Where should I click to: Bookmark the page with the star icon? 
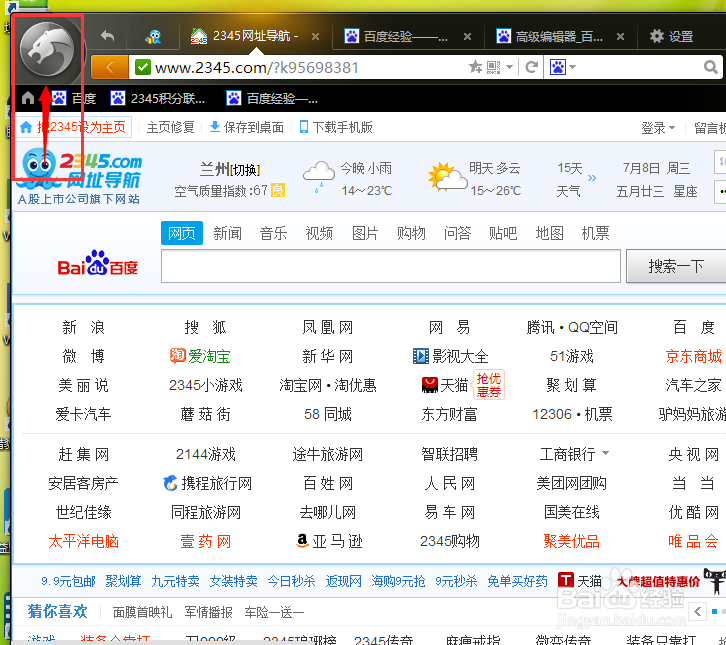pyautogui.click(x=475, y=67)
